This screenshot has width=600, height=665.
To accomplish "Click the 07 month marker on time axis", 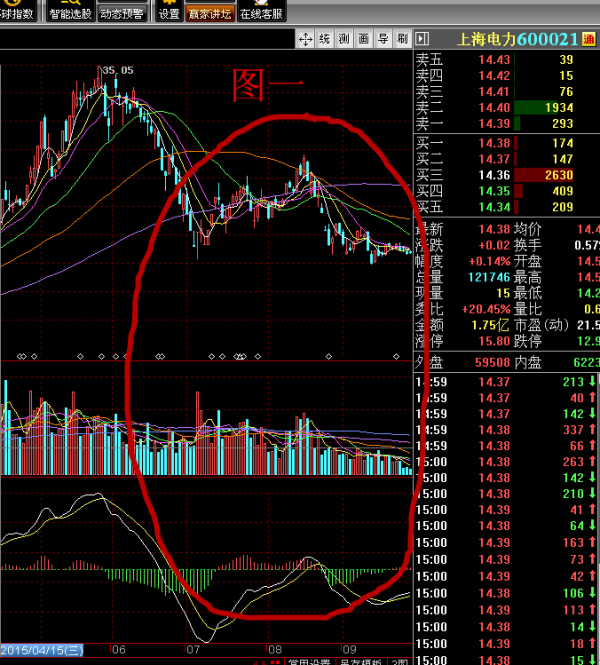I will pos(193,650).
